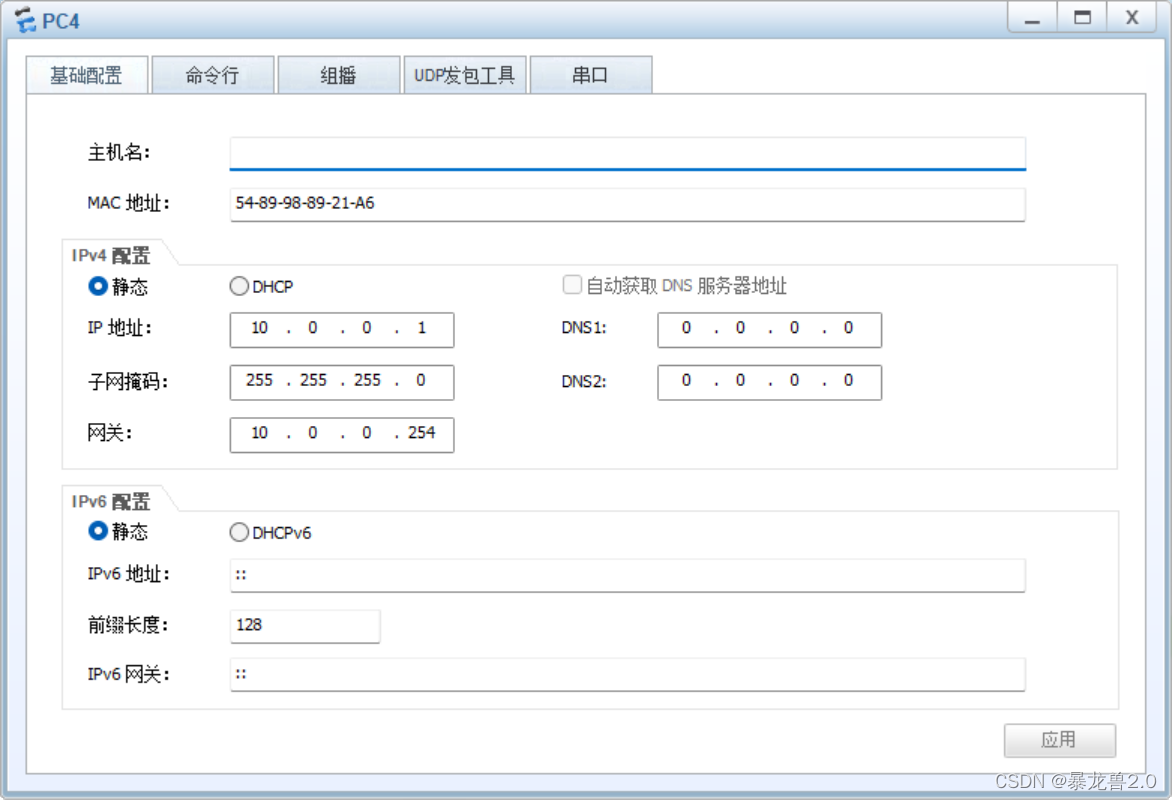Open the 命令行 tab

[213, 75]
